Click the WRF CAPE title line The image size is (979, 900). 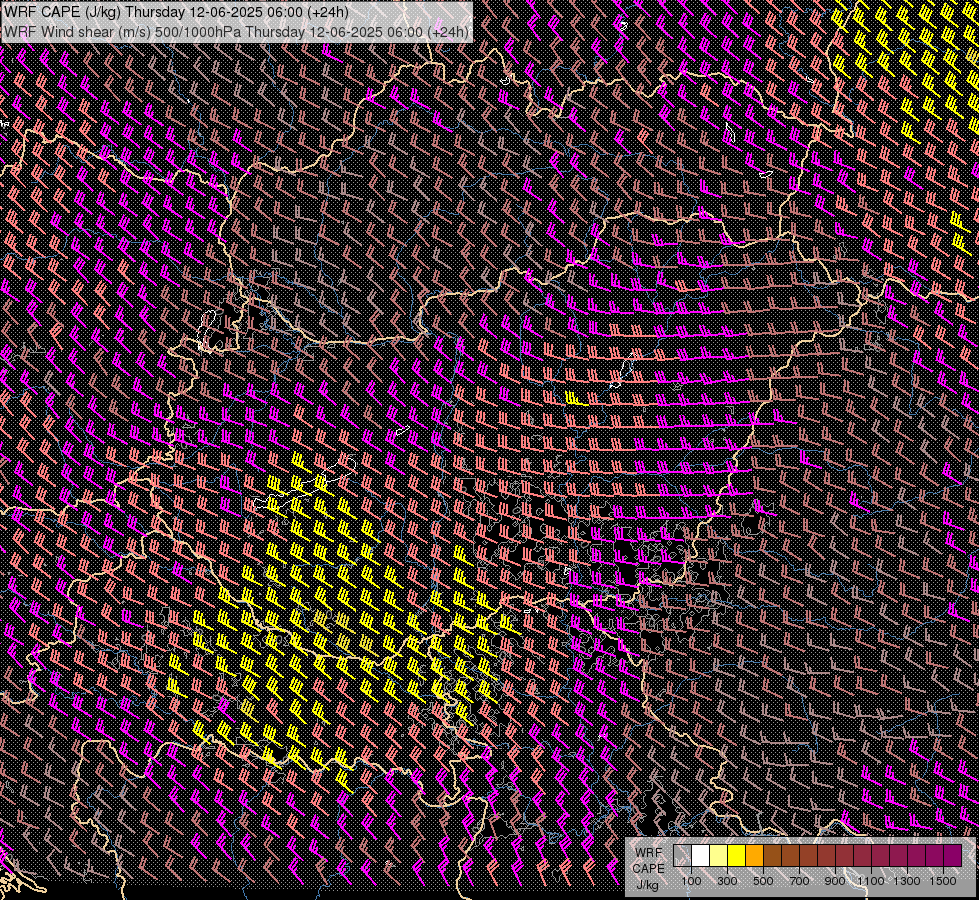point(176,12)
